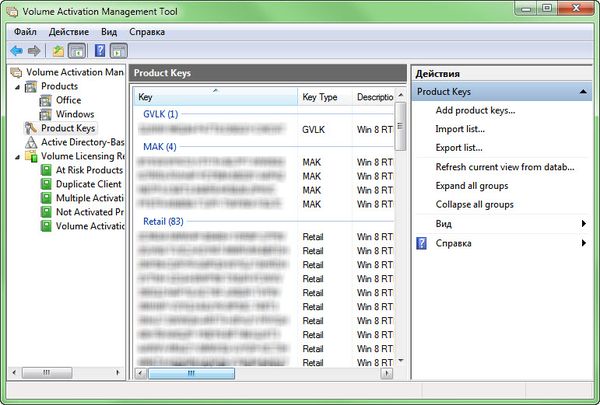This screenshot has height=405, width=600.
Task: Click the Back arrow toolbar icon
Action: click(x=16, y=51)
